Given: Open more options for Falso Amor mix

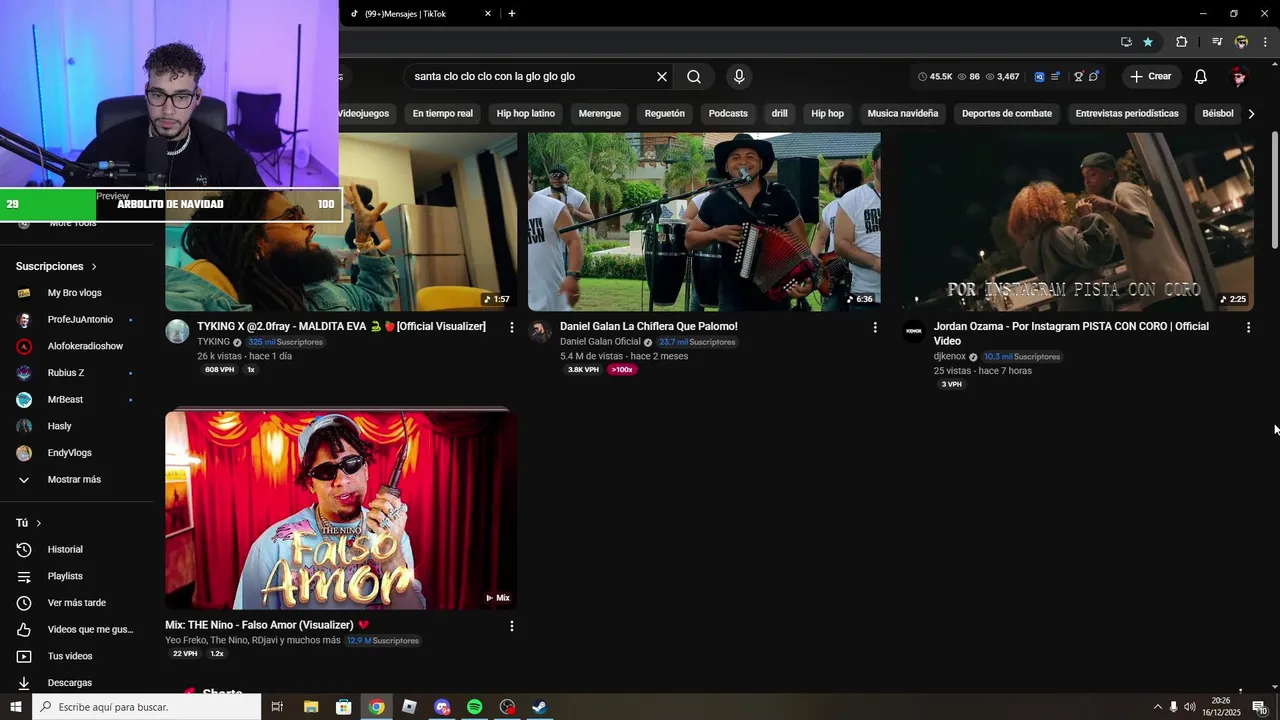Looking at the screenshot, I should pyautogui.click(x=512, y=626).
